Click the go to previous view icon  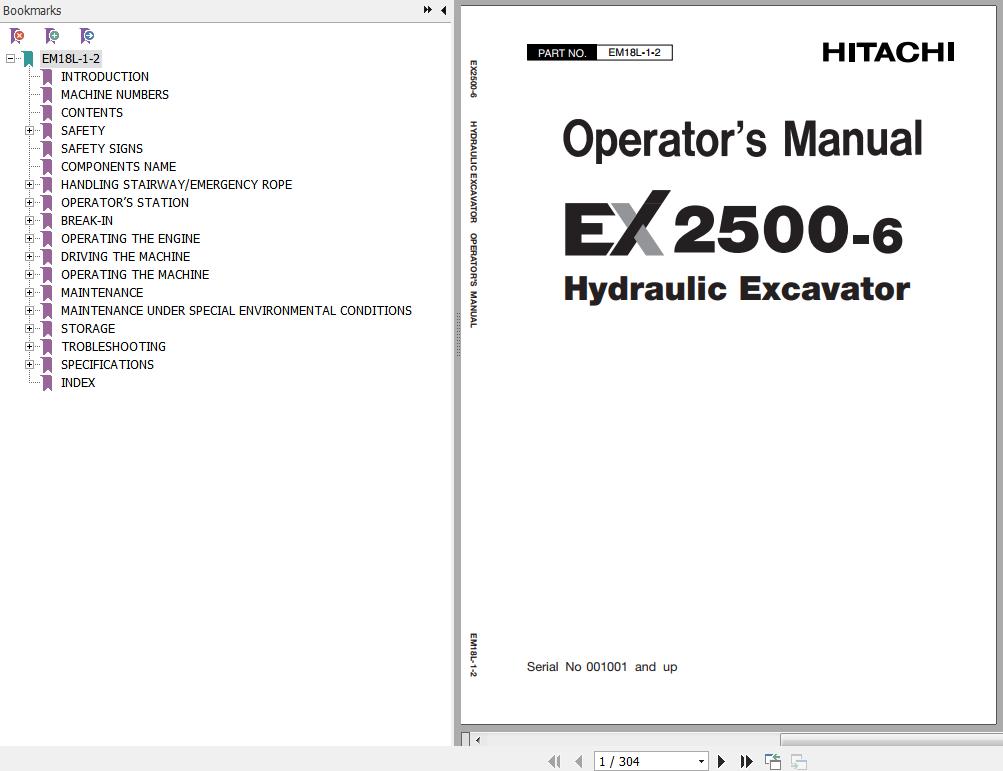[x=773, y=761]
